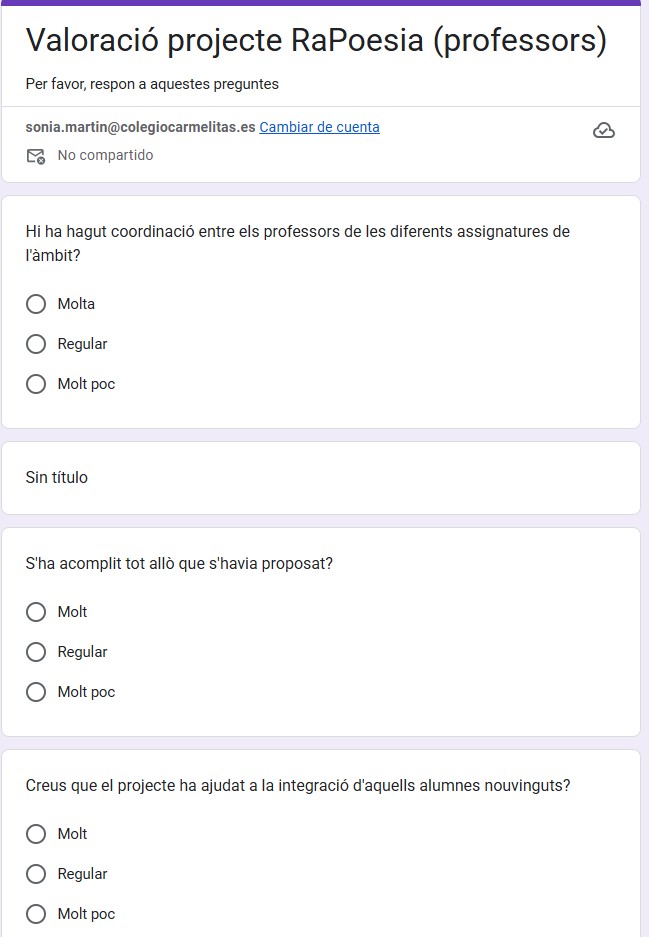649x937 pixels.
Task: Click the 'Sin título' section card
Action: [x=320, y=478]
